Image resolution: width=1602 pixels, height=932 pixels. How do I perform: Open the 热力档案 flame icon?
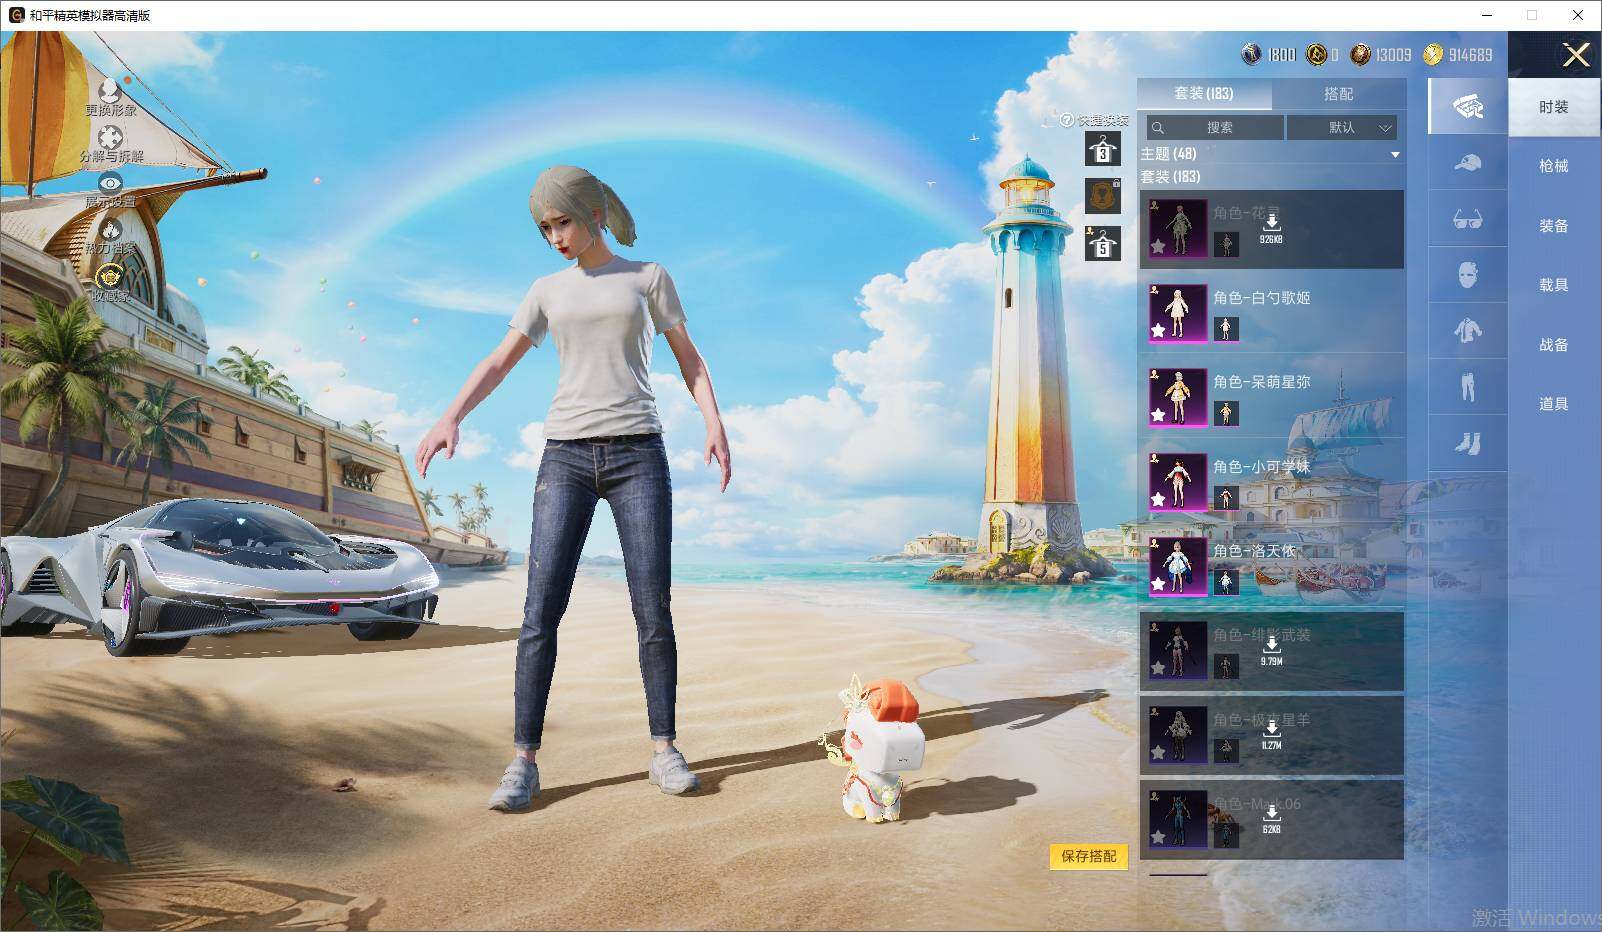click(x=110, y=229)
